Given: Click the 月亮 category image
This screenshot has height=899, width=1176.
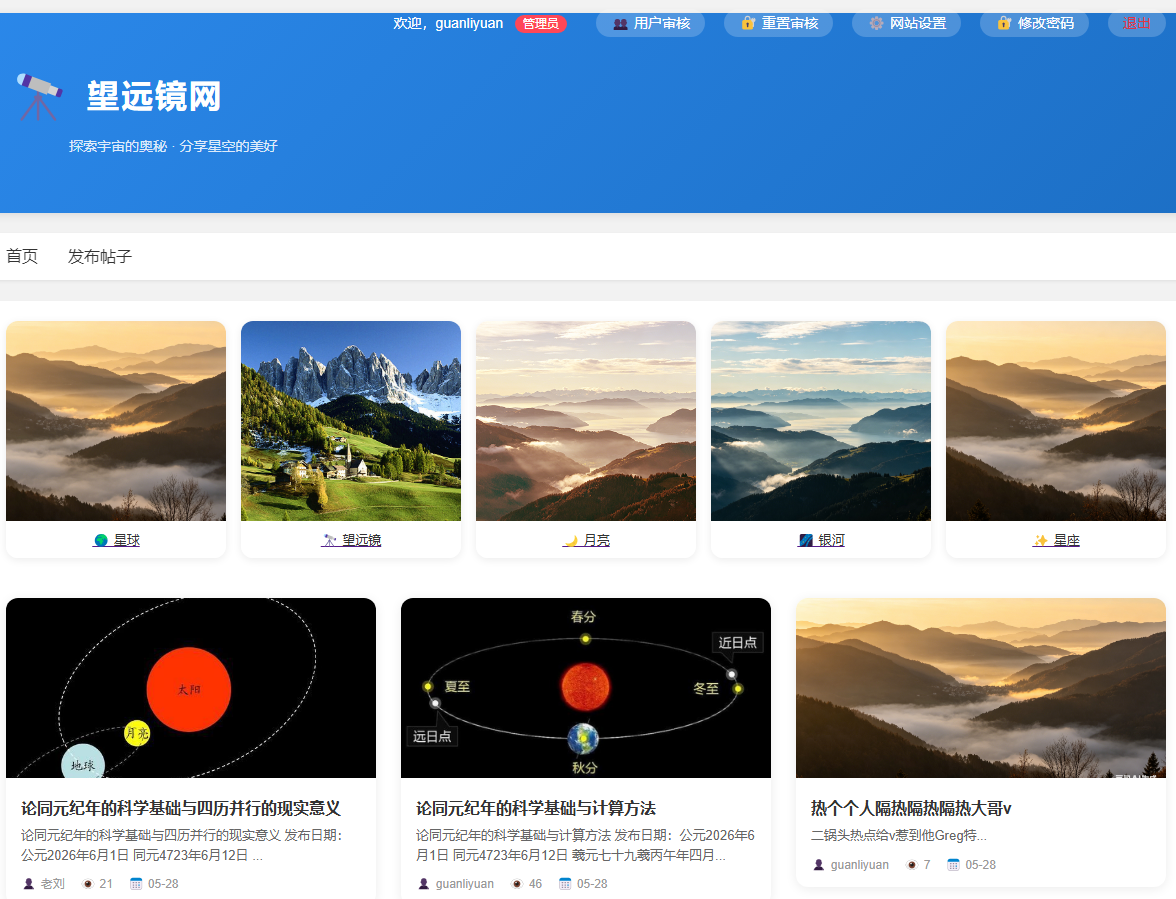Looking at the screenshot, I should (x=586, y=421).
